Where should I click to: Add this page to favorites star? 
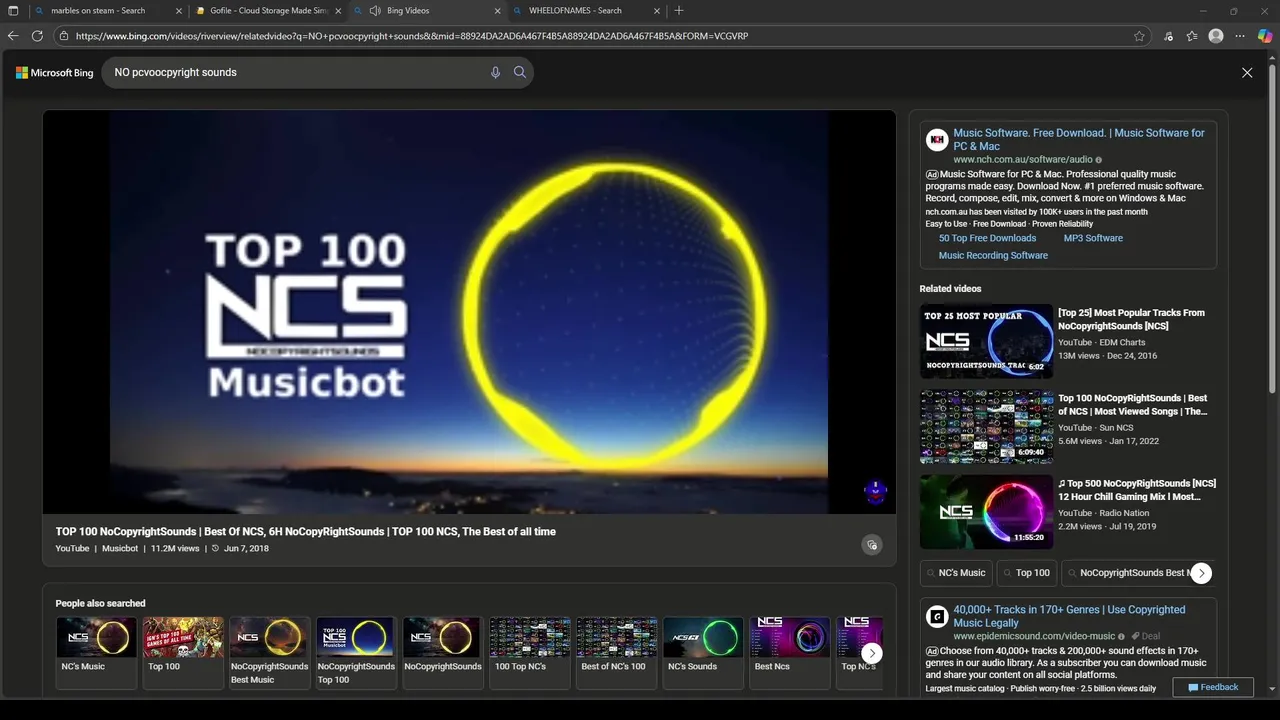(1139, 36)
